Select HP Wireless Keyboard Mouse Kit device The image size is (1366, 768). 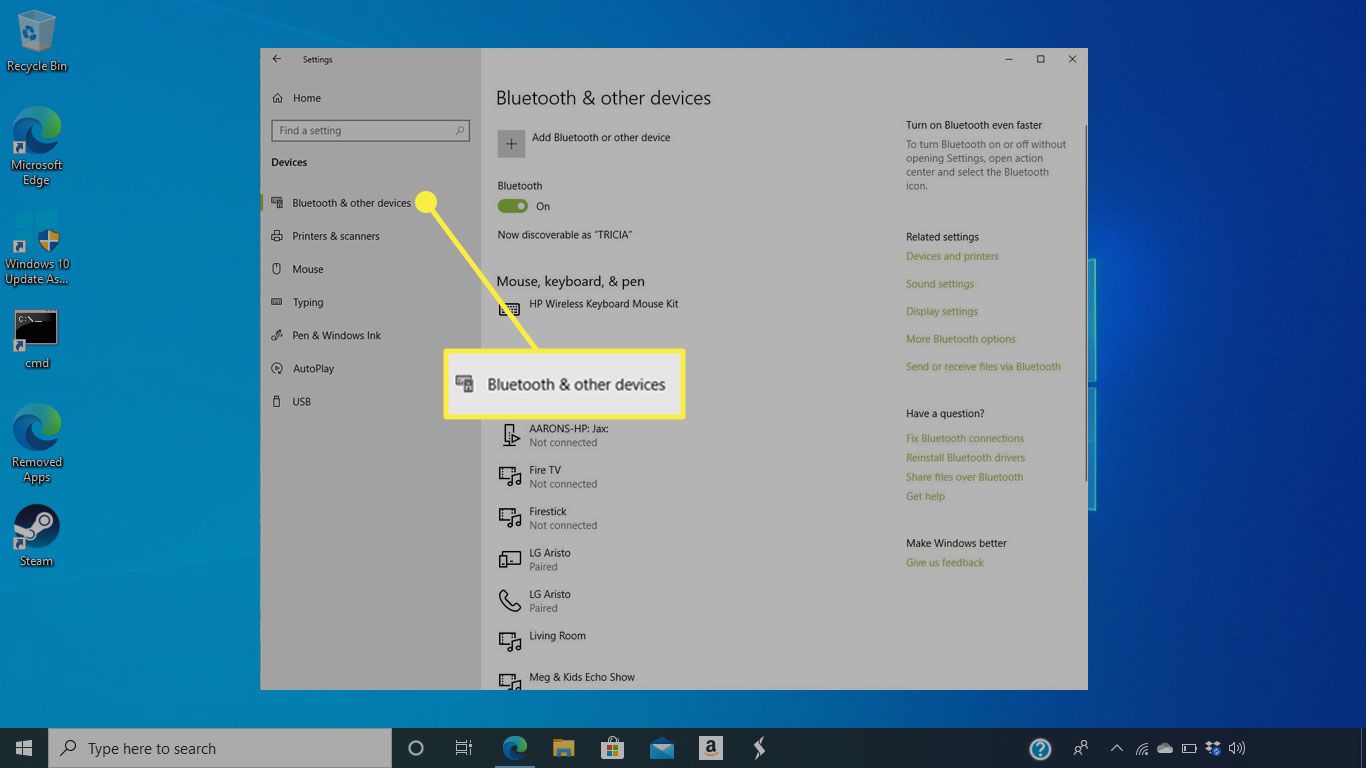589,308
